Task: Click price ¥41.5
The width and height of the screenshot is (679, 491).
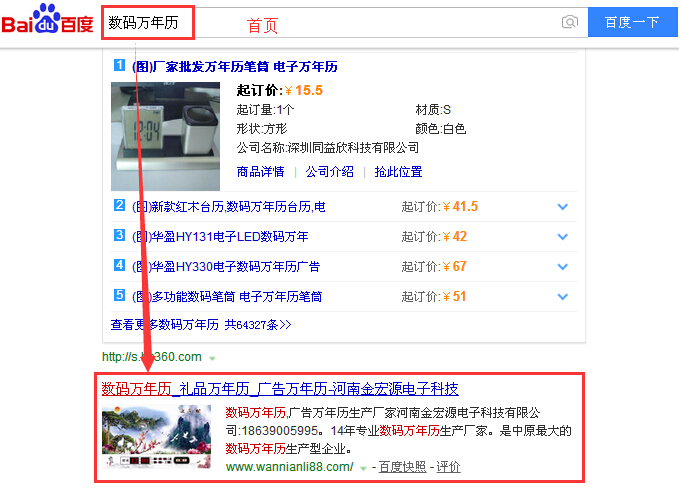Action: (460, 207)
